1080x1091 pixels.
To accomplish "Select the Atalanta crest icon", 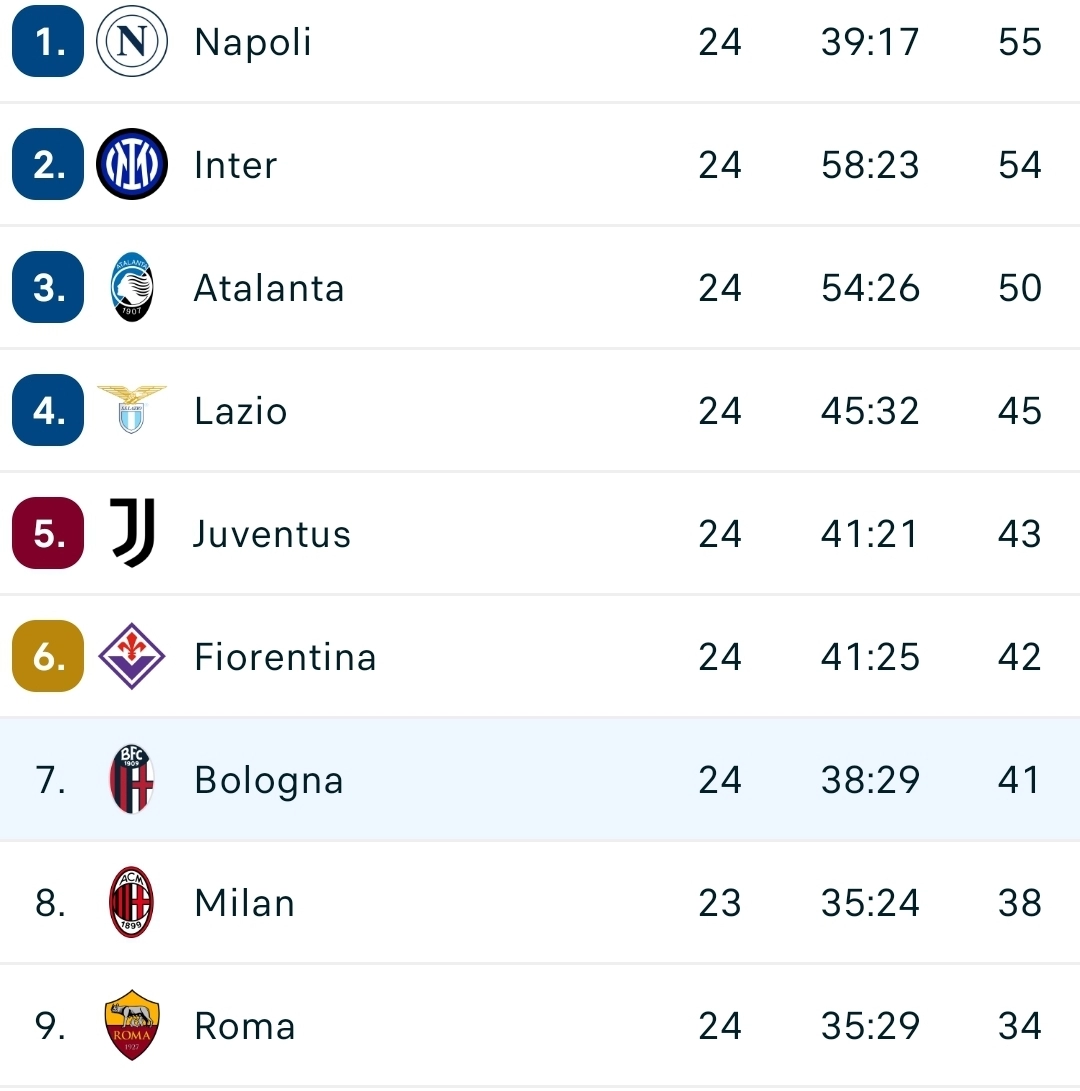I will point(132,287).
